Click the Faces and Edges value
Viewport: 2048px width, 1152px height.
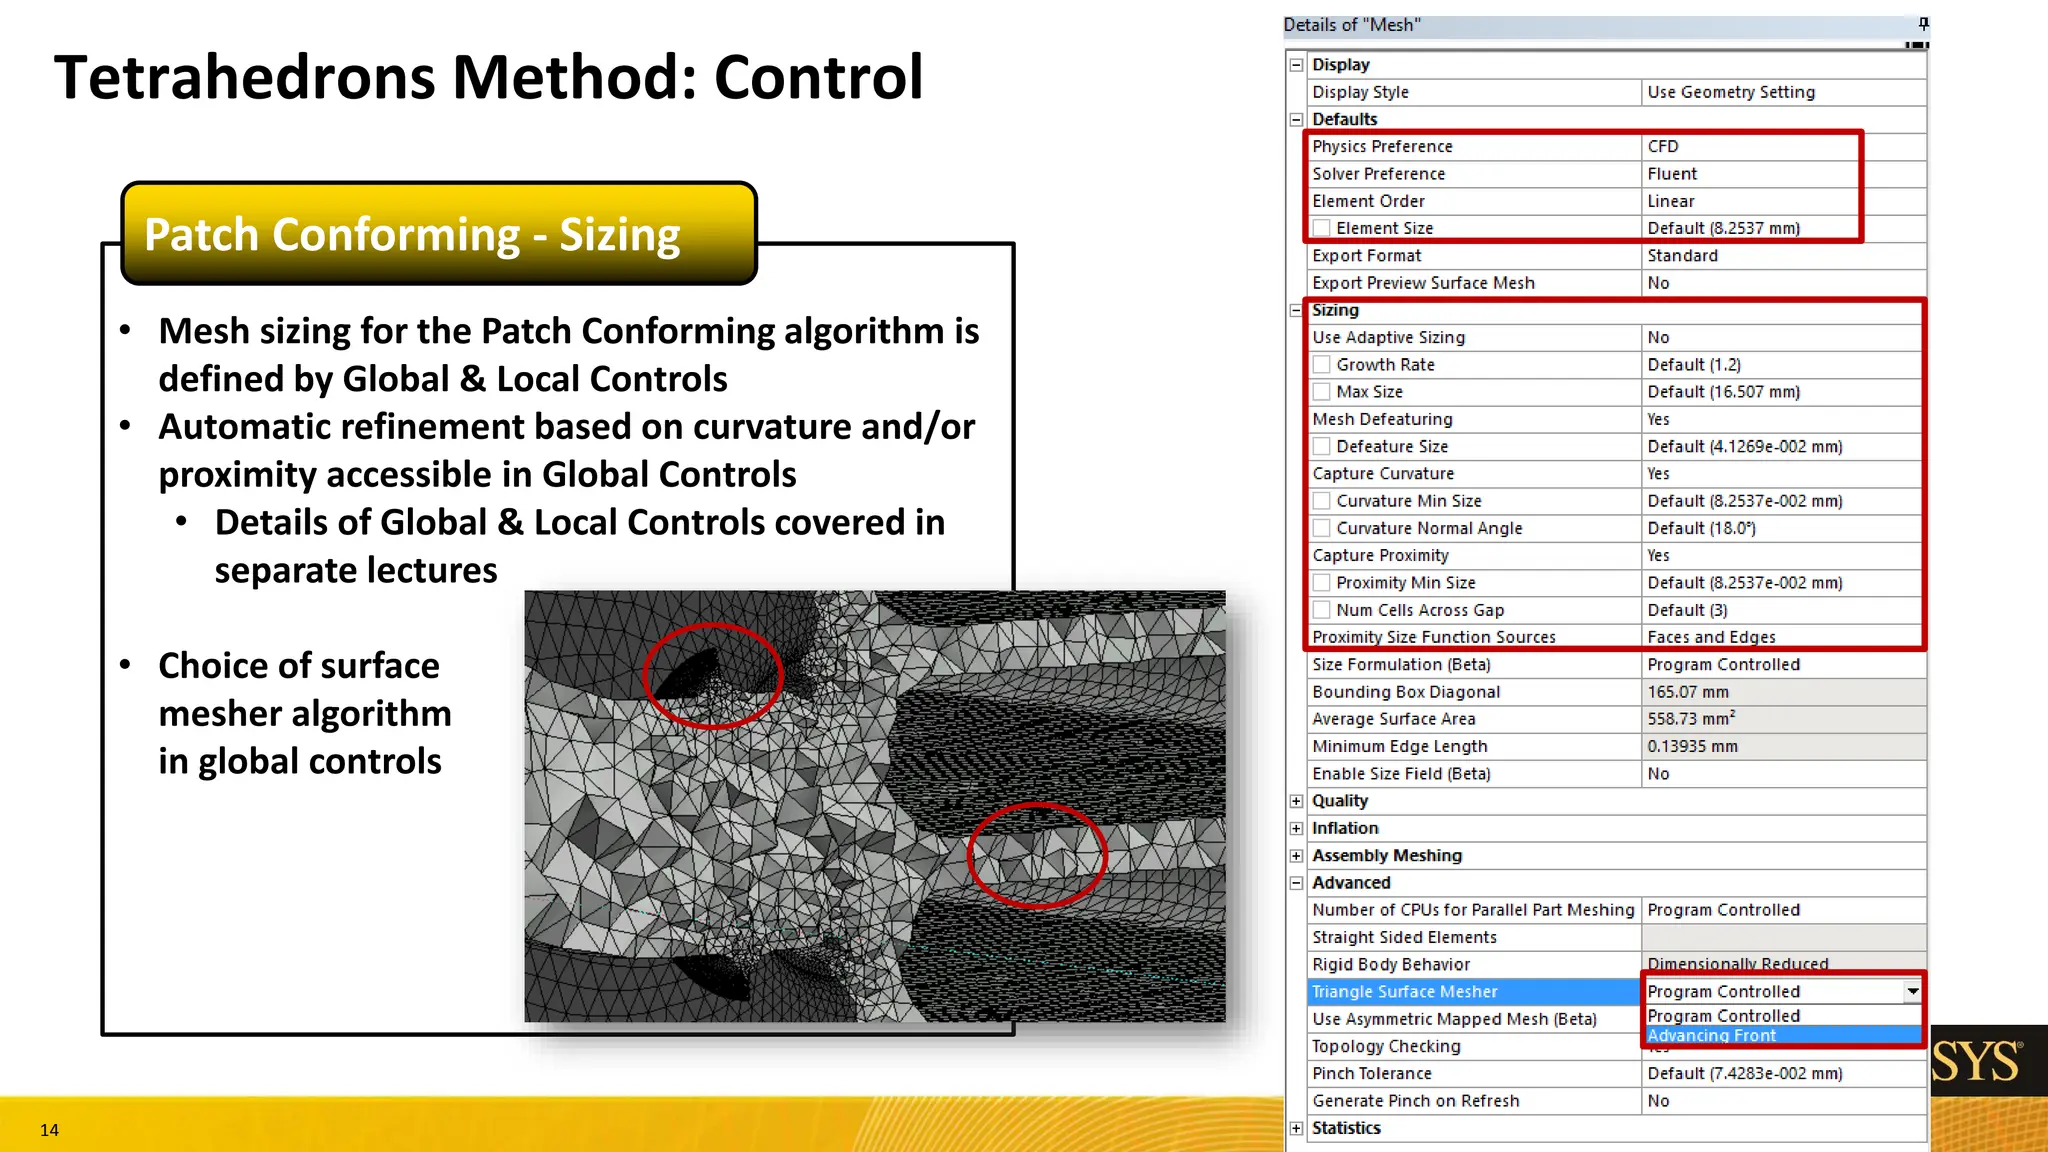point(1784,637)
